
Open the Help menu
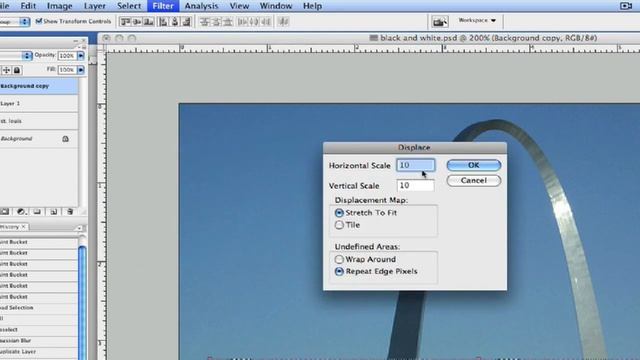312,6
